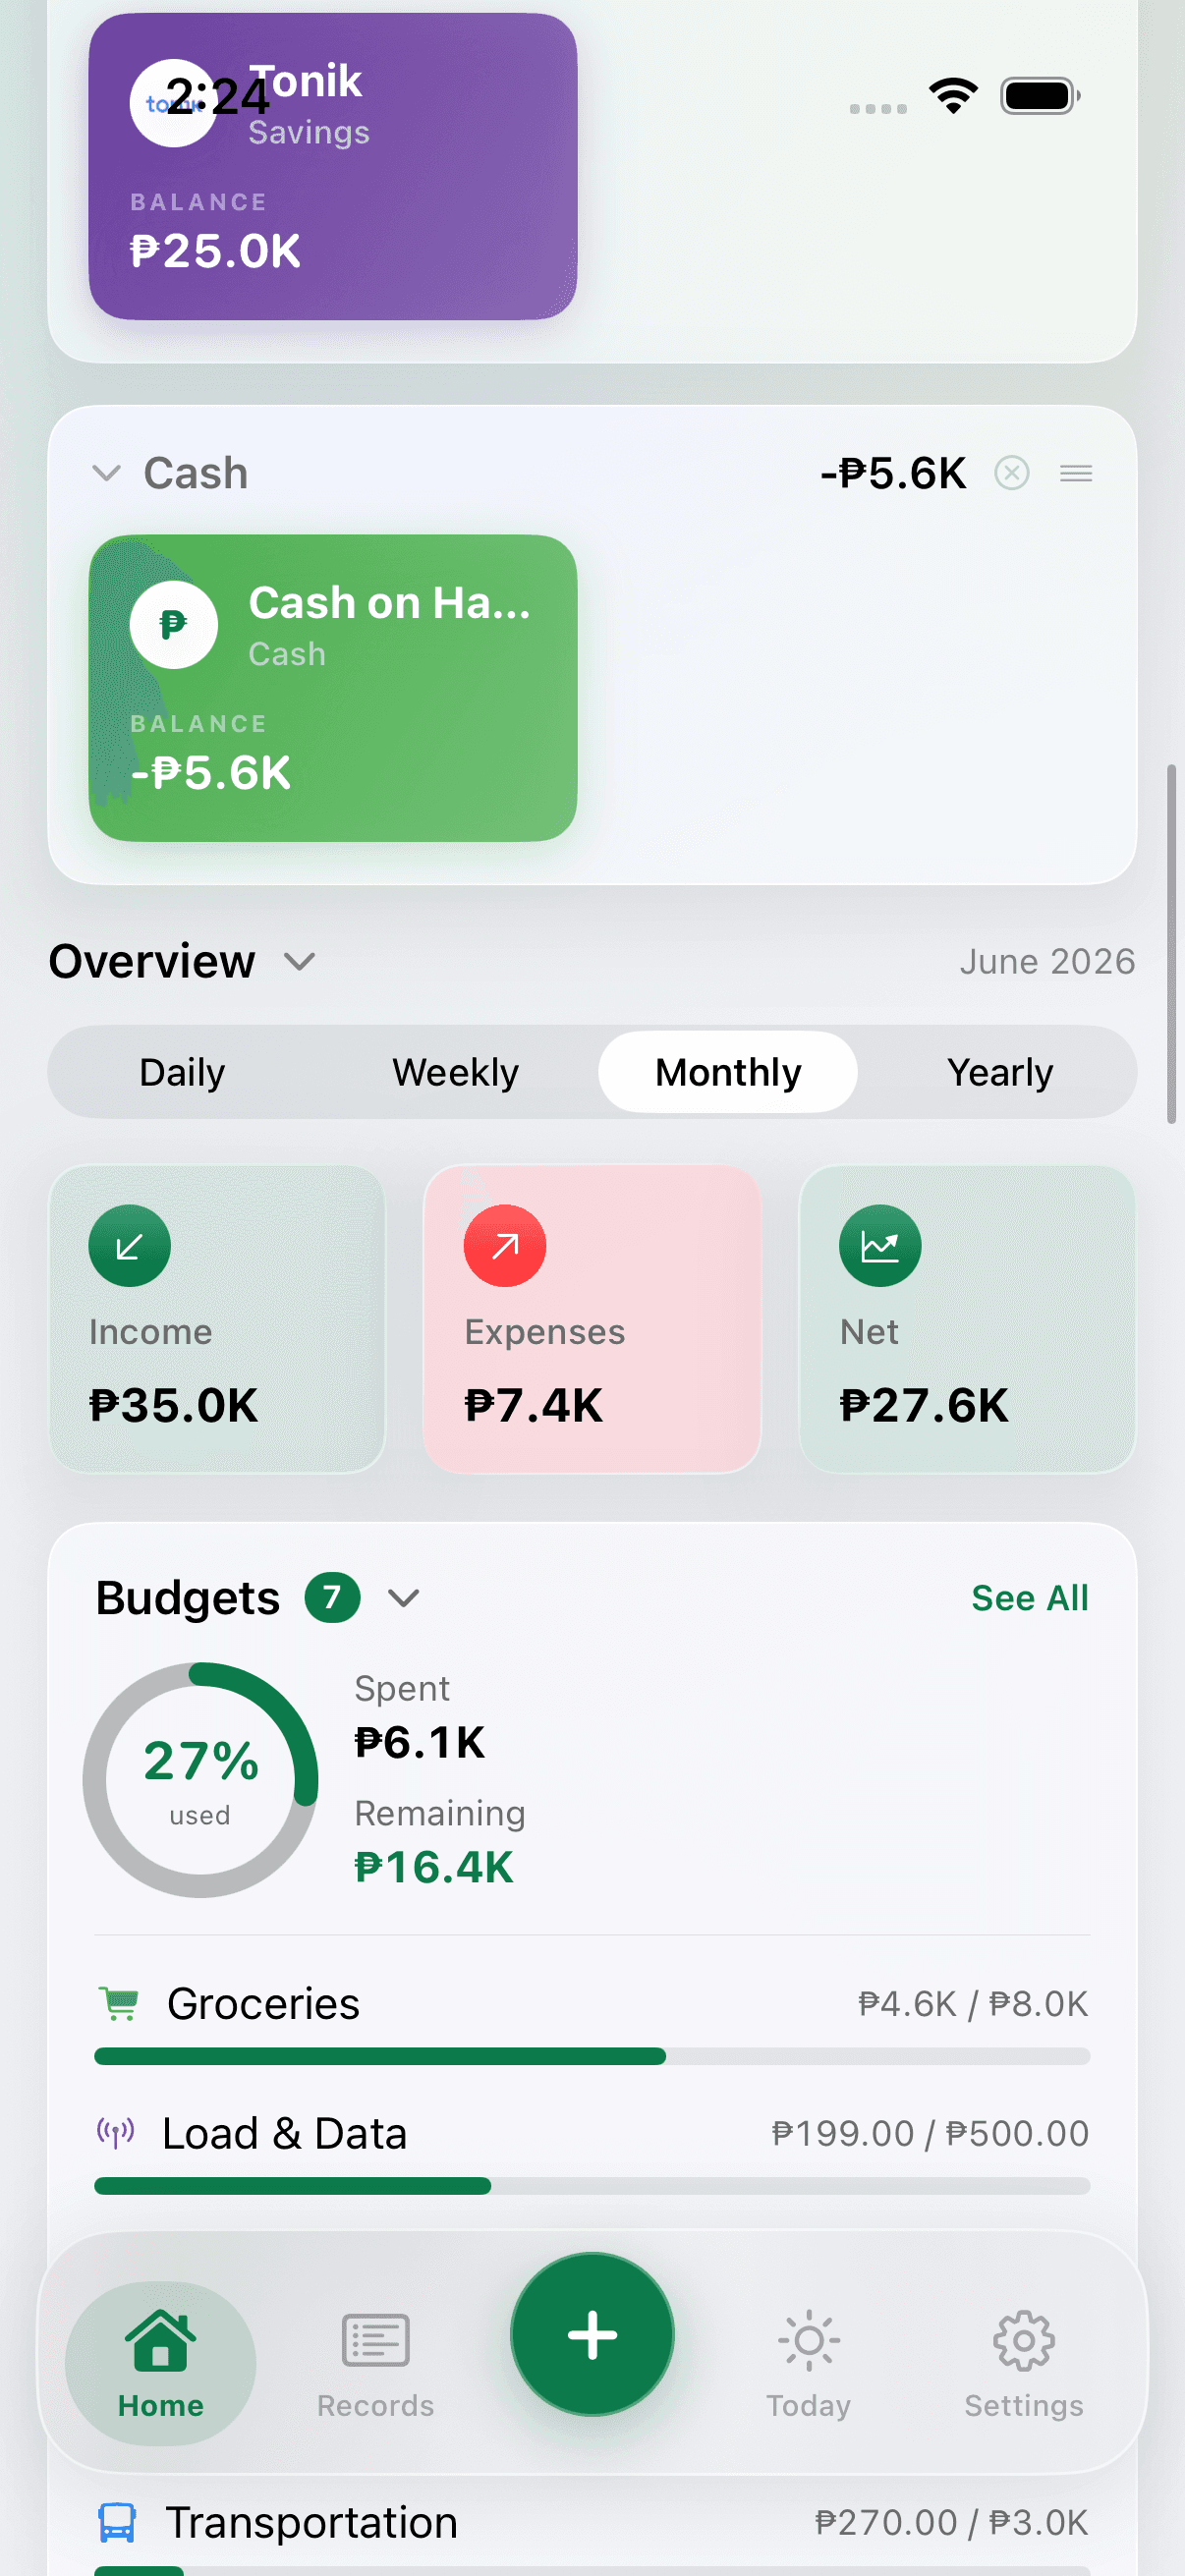Tap the Groceries budget progress bar
This screenshot has height=2576, width=1185.
coord(592,2056)
